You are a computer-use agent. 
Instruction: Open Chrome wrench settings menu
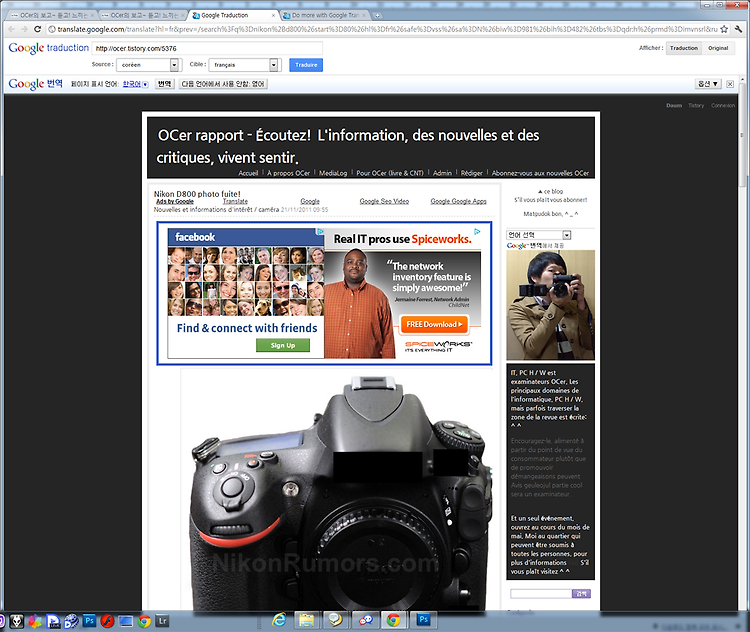tap(739, 29)
